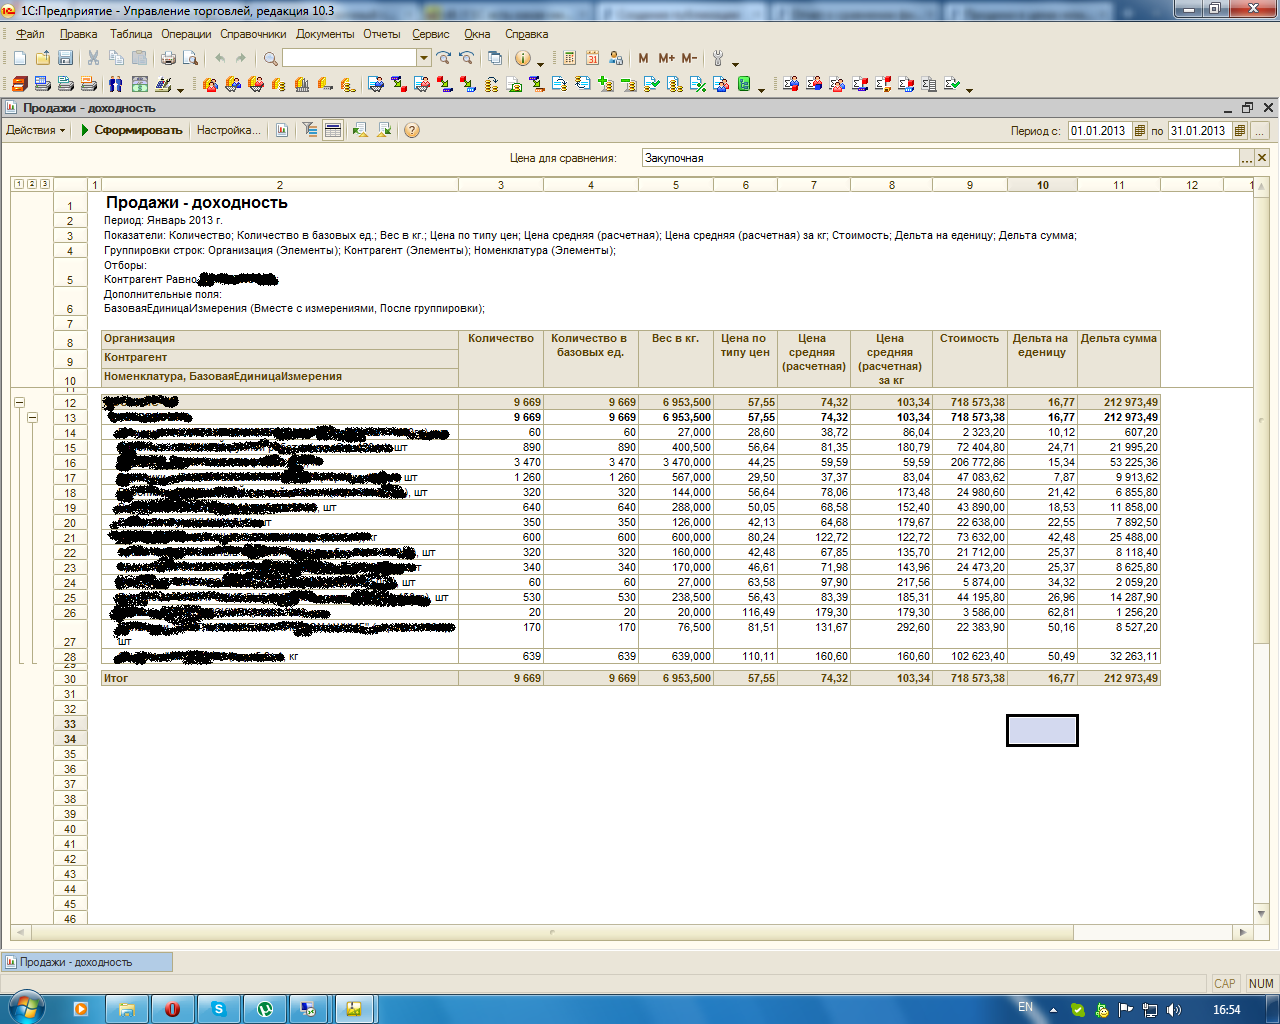
Task: Open the Сервис menu
Action: 431,34
